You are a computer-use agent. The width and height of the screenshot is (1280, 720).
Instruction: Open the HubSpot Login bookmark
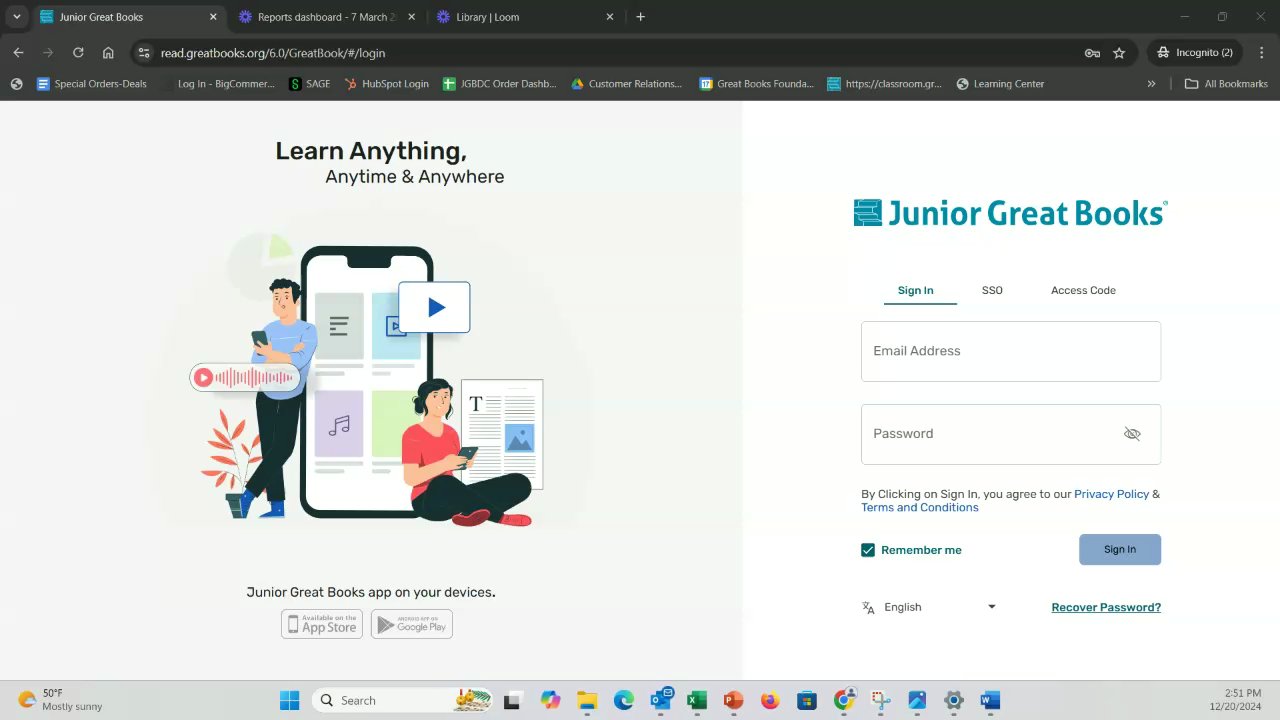pyautogui.click(x=386, y=84)
